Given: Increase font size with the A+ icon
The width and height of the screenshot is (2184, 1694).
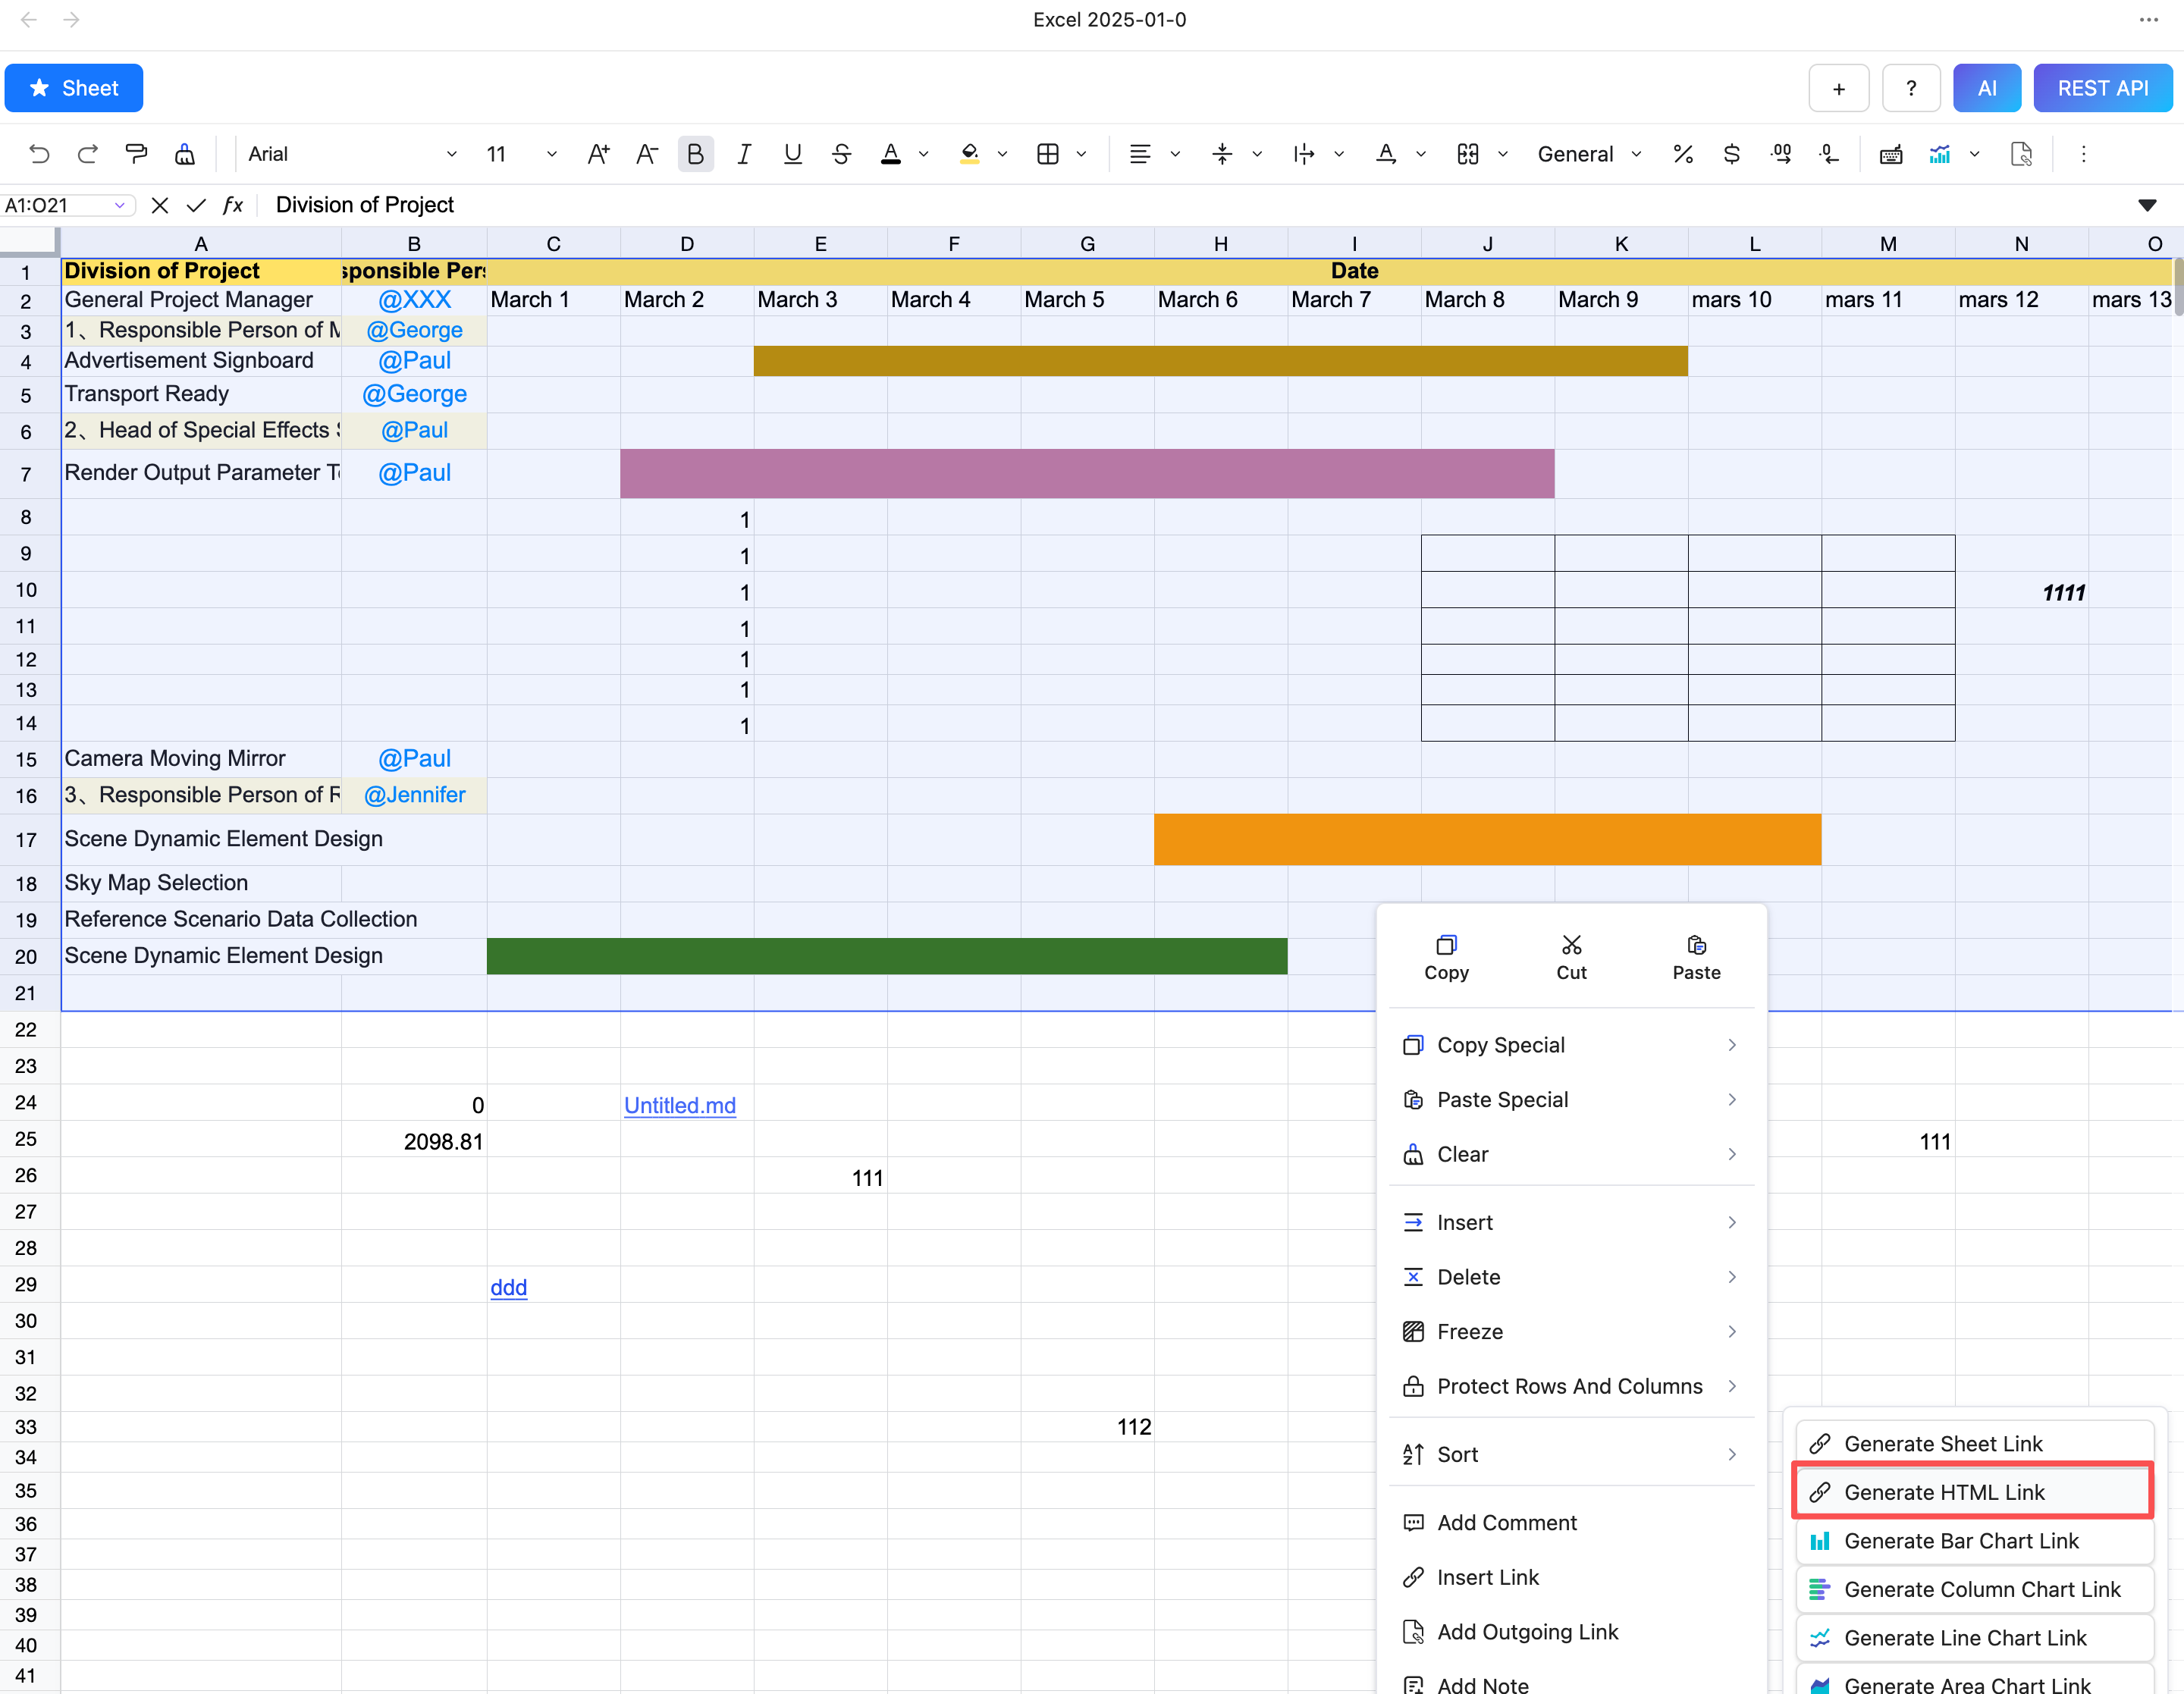Looking at the screenshot, I should [x=598, y=154].
